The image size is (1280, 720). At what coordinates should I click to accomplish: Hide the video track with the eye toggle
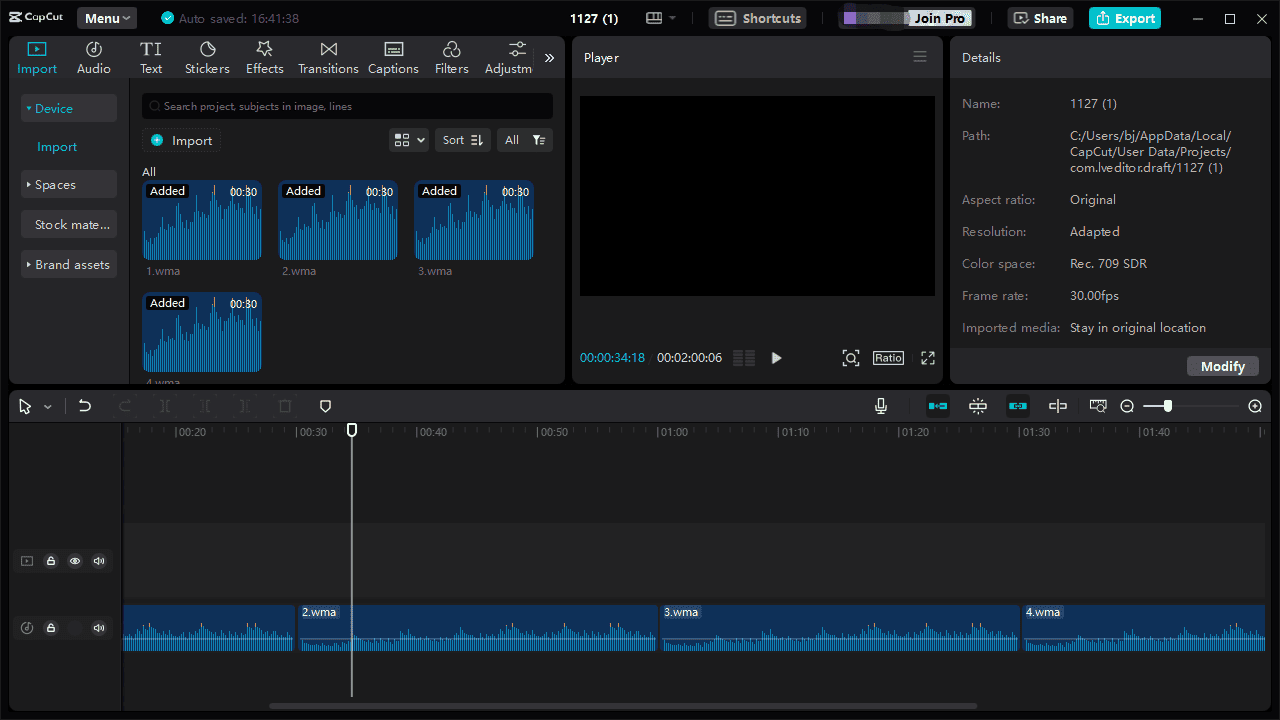[75, 561]
